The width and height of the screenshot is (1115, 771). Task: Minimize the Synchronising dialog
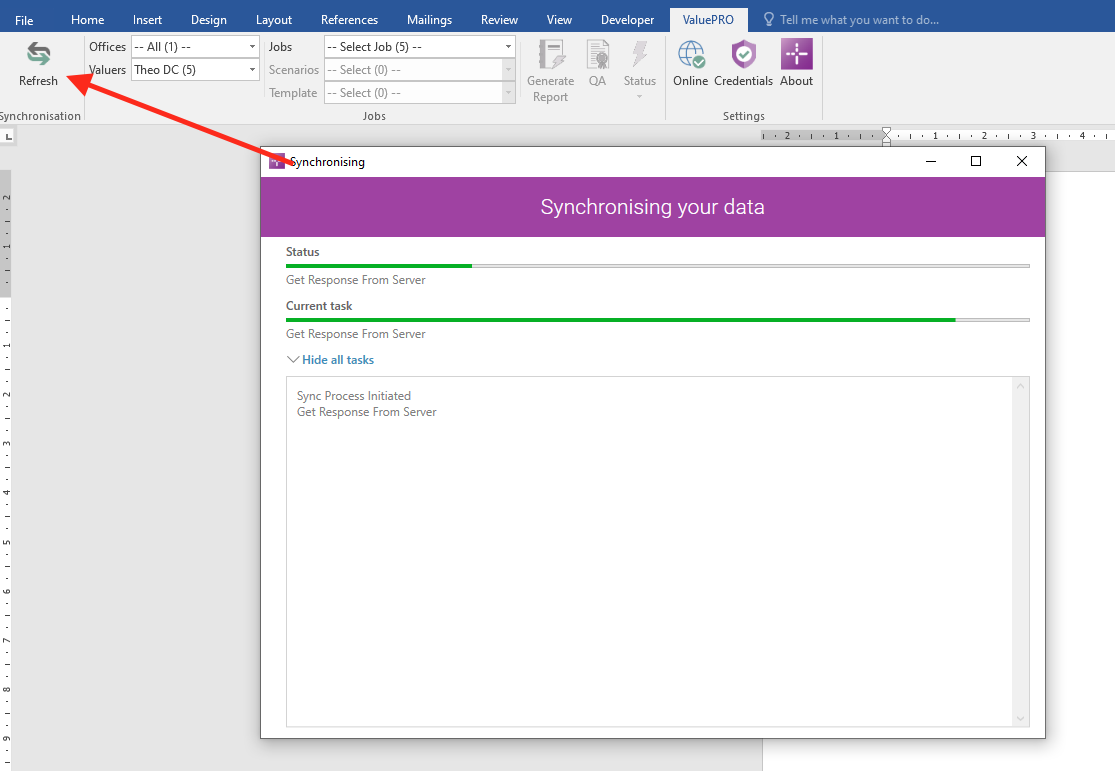pyautogui.click(x=931, y=161)
